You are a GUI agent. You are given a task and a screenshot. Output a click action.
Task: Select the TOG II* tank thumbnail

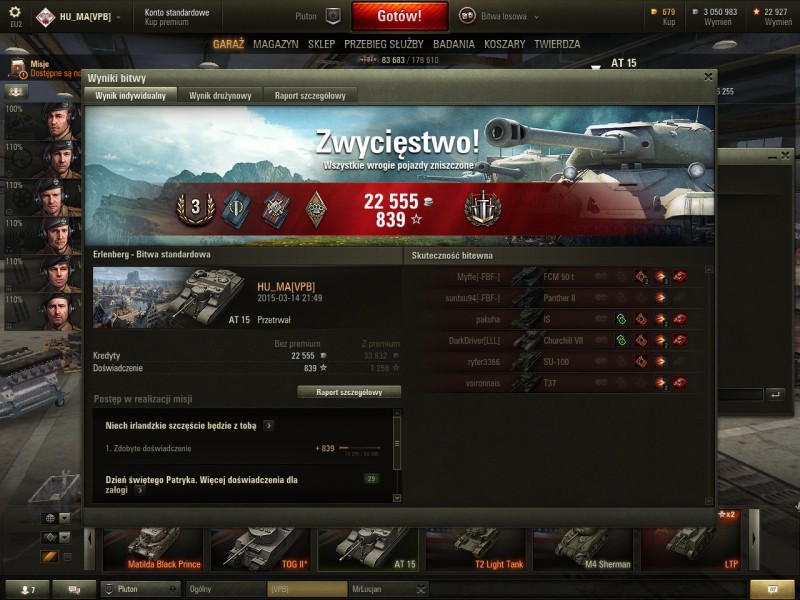[x=261, y=549]
